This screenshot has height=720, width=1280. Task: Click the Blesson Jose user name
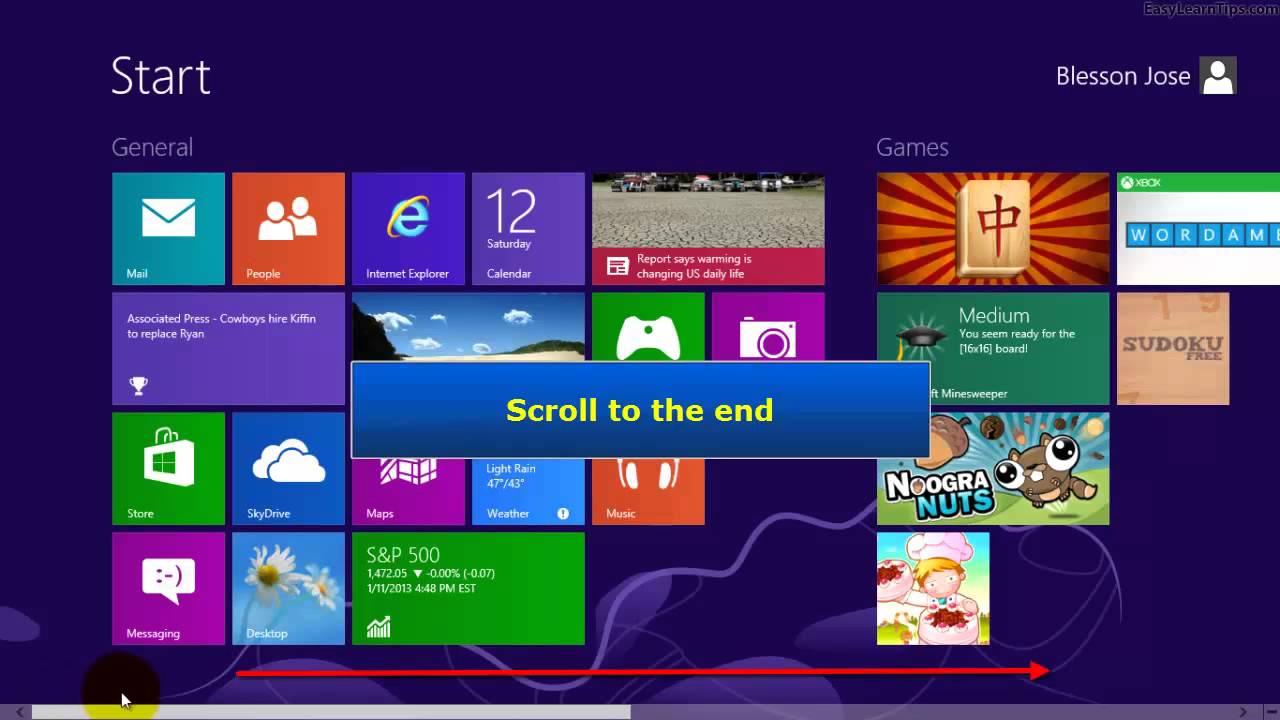tap(1123, 77)
